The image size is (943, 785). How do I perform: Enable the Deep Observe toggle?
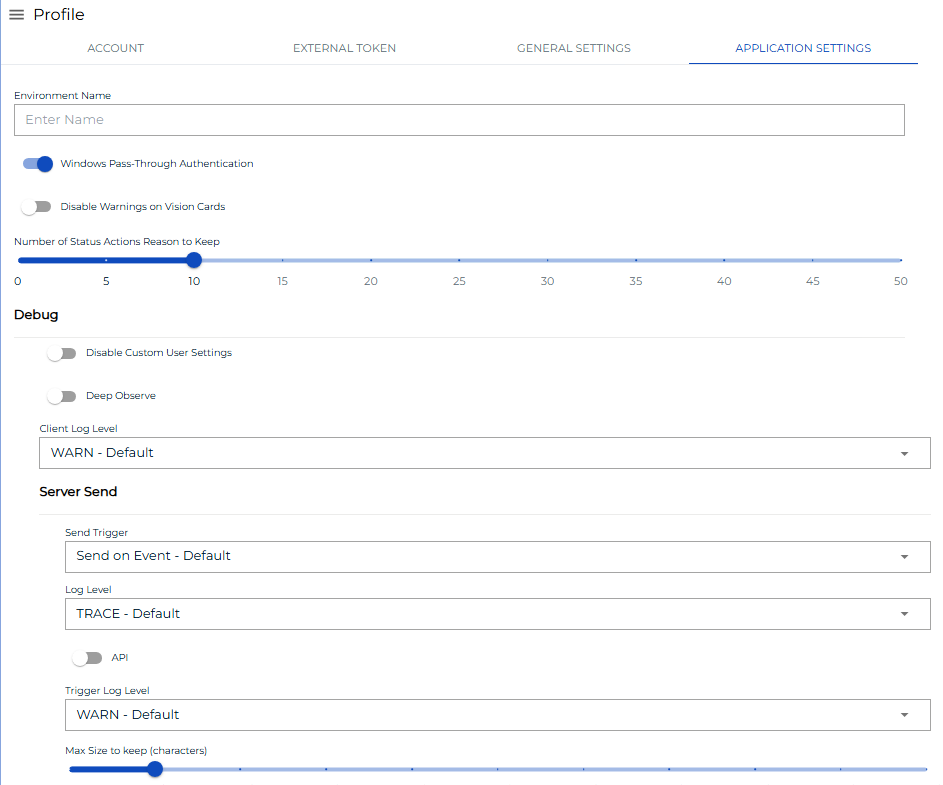(62, 396)
